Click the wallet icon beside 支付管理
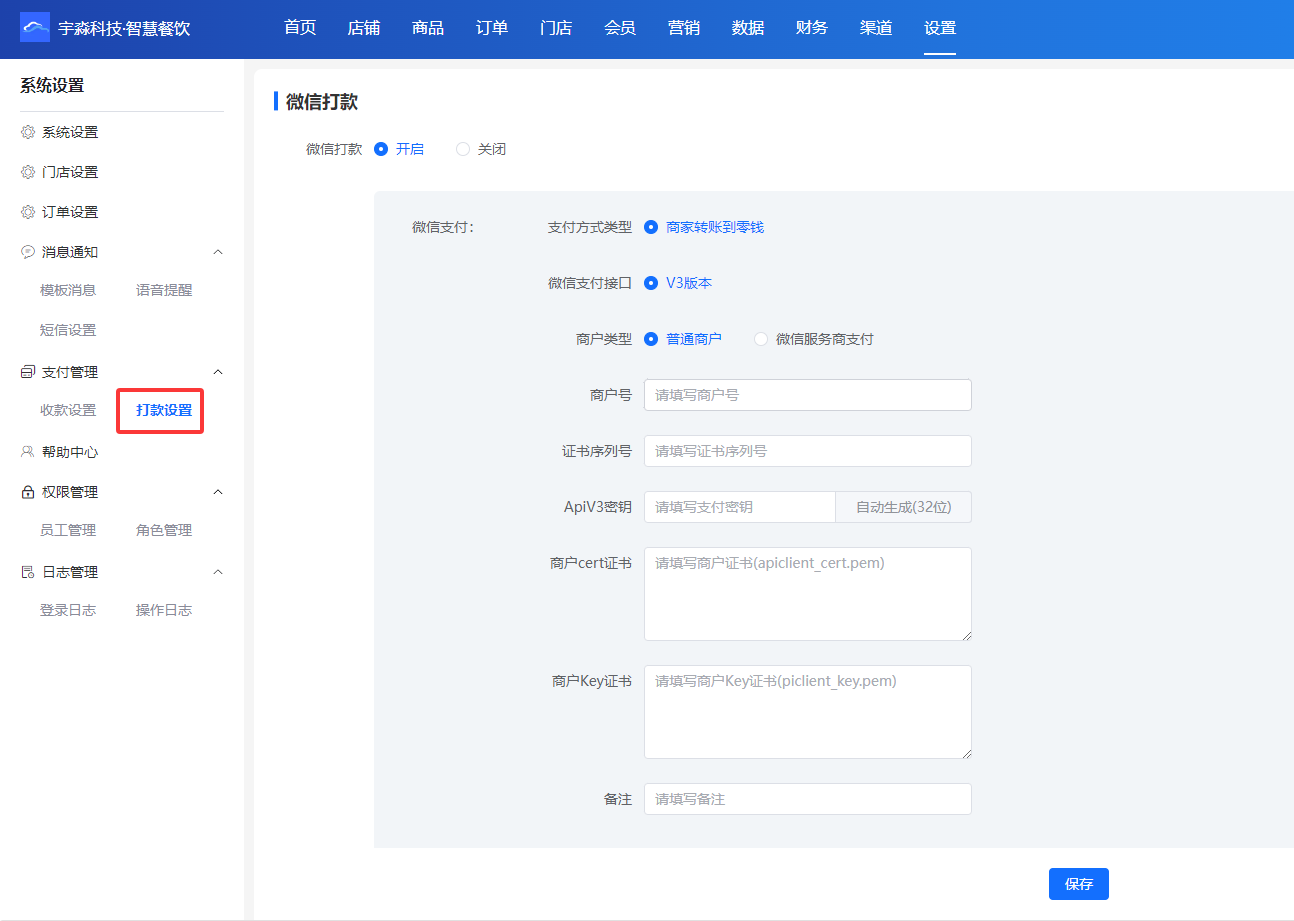Image resolution: width=1294 pixels, height=921 pixels. click(28, 372)
